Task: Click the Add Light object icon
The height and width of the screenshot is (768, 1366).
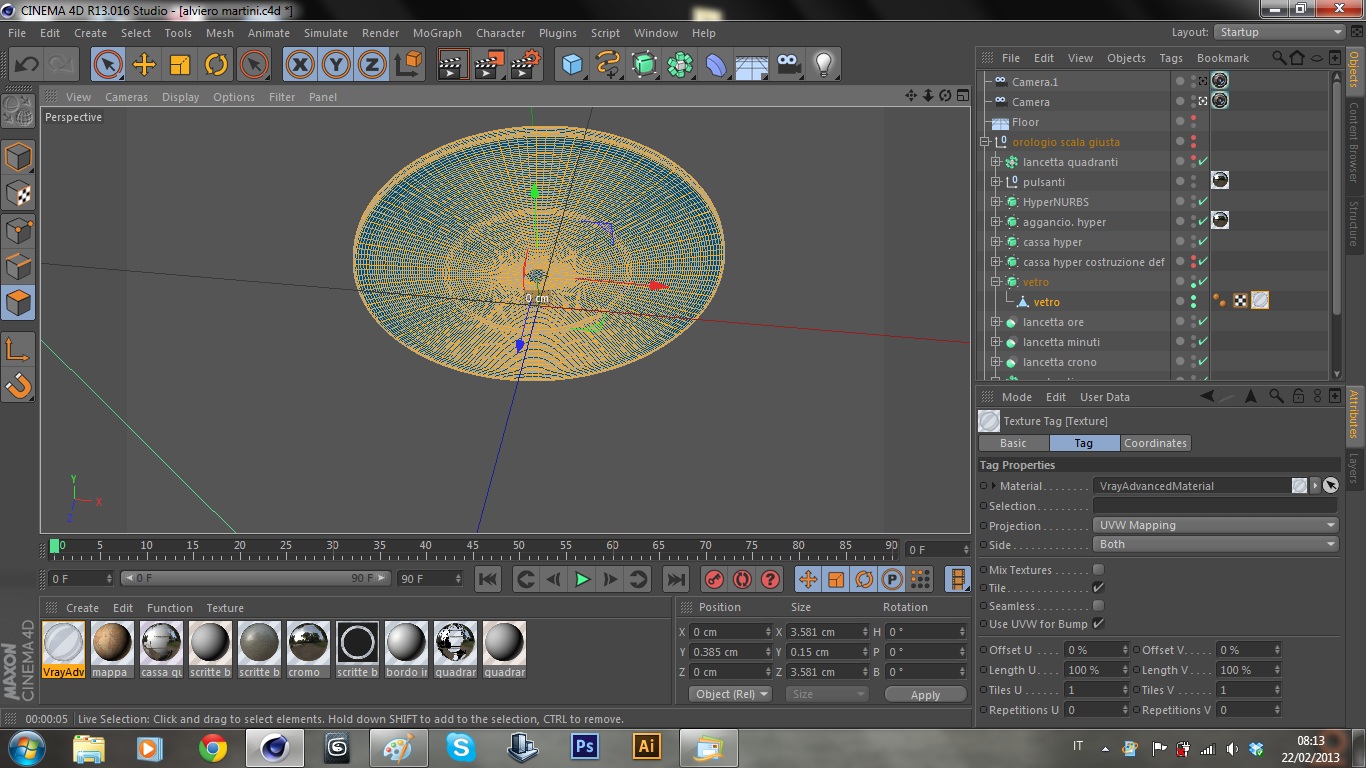Action: coord(823,65)
